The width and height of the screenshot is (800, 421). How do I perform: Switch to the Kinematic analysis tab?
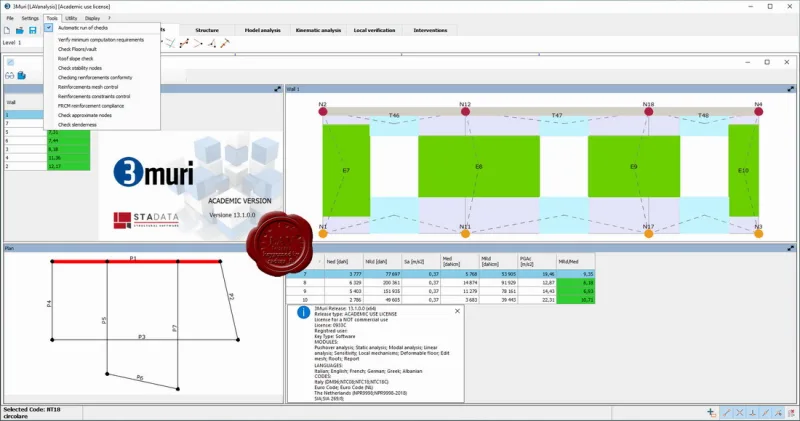tap(318, 30)
